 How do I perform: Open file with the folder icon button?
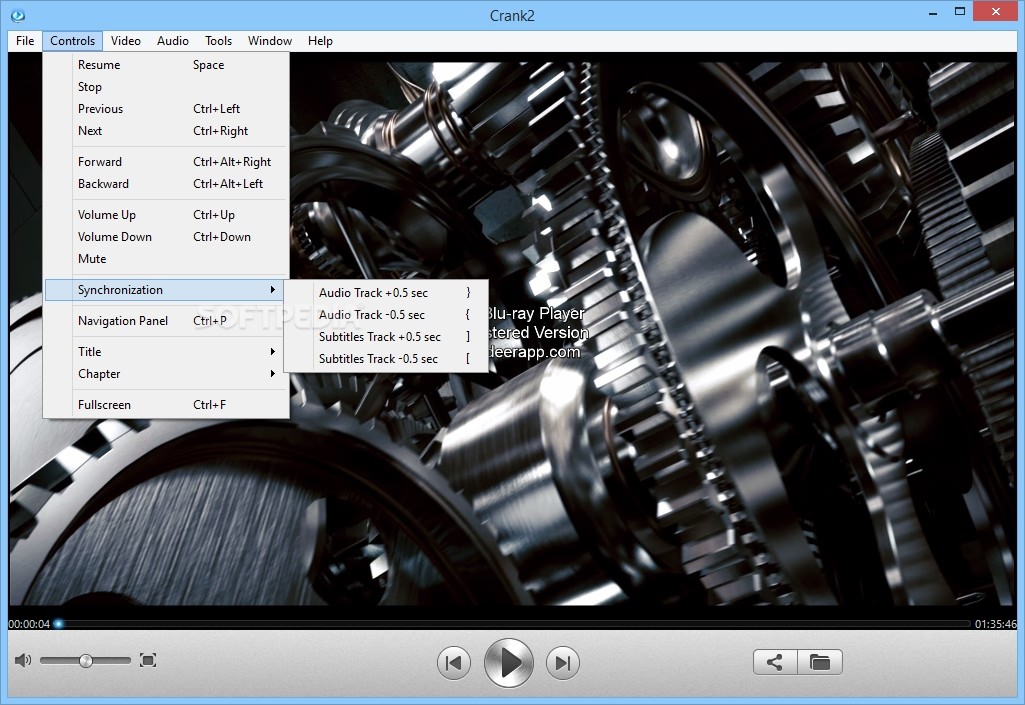[820, 662]
